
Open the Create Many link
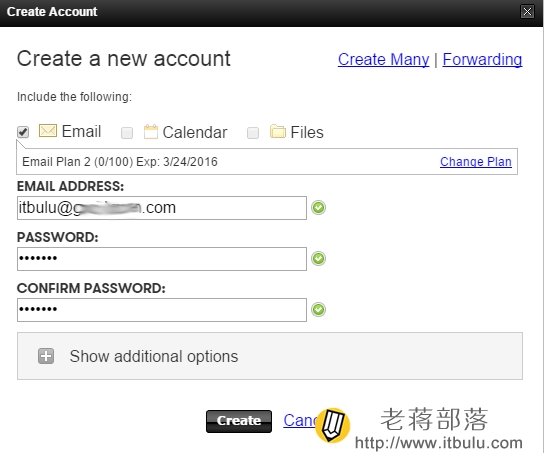point(383,59)
